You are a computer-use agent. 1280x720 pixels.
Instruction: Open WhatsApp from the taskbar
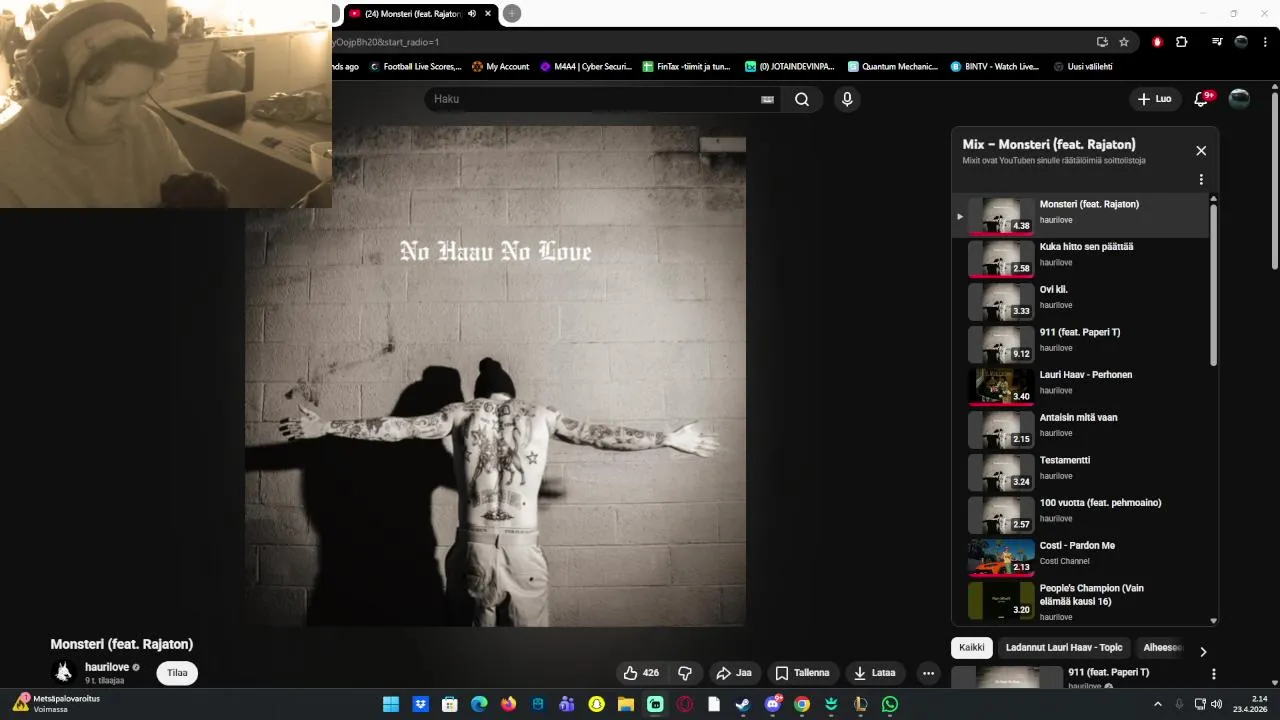[890, 704]
